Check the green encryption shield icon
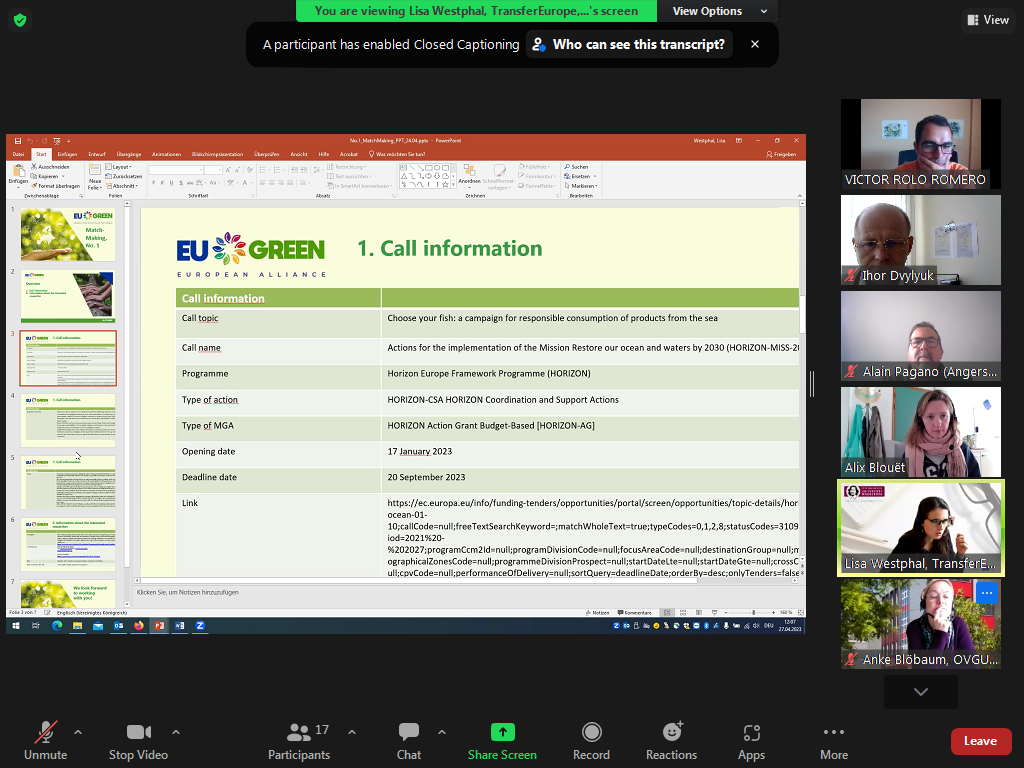This screenshot has height=768, width=1024. (20, 20)
